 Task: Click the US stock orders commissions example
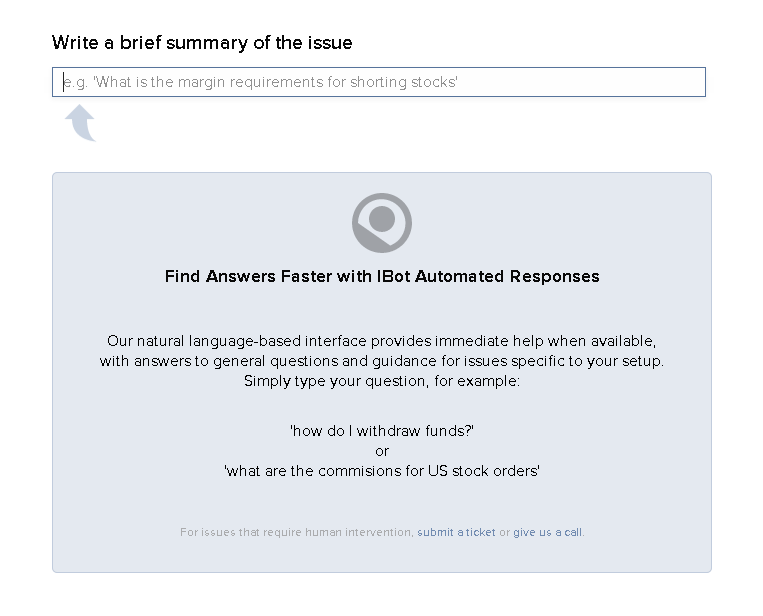[x=382, y=471]
